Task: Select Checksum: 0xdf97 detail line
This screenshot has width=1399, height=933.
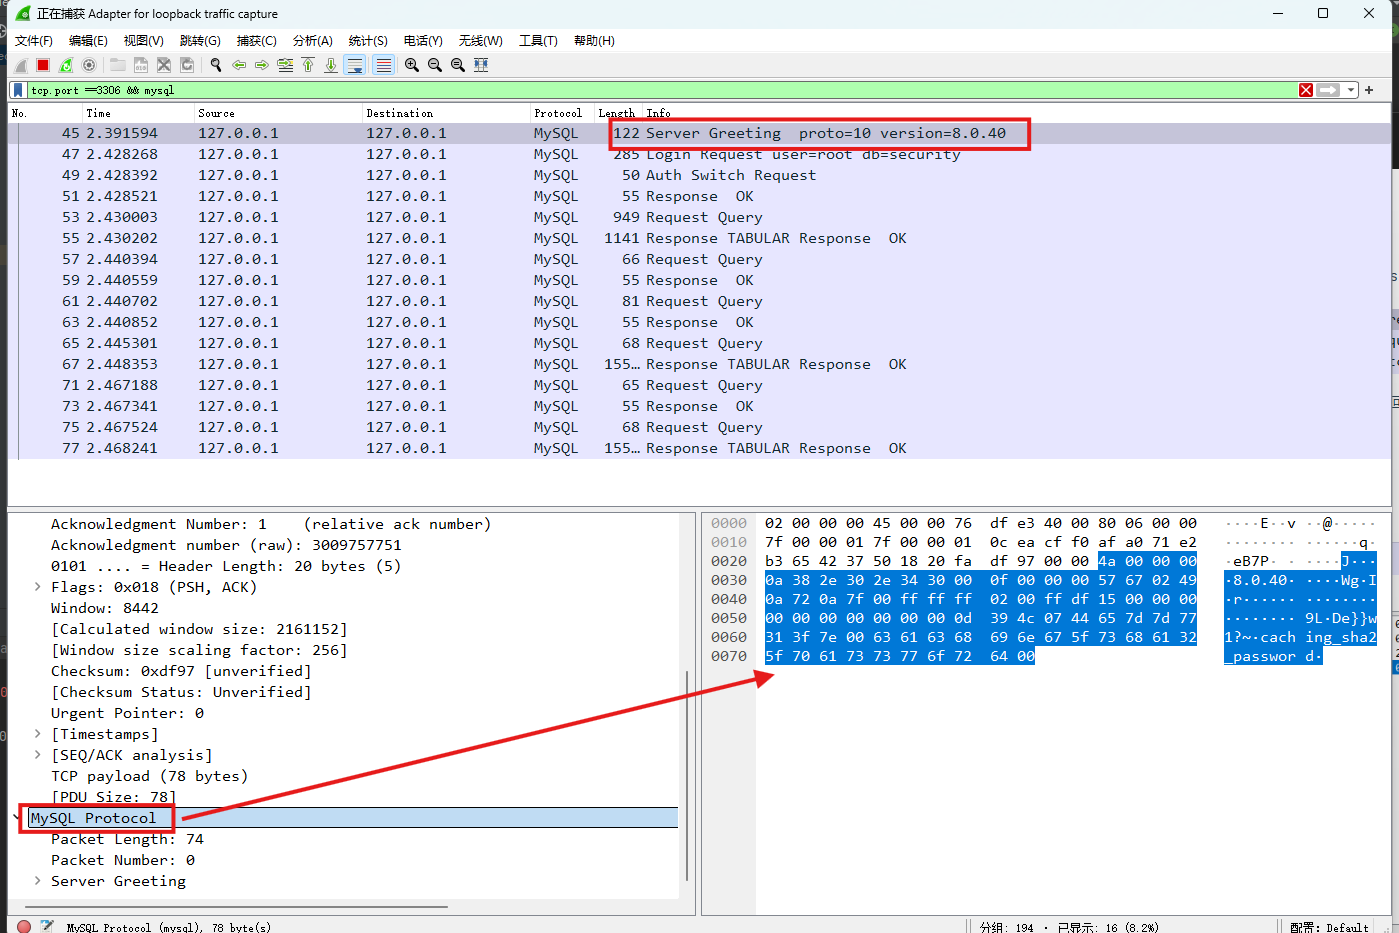Action: coord(181,671)
